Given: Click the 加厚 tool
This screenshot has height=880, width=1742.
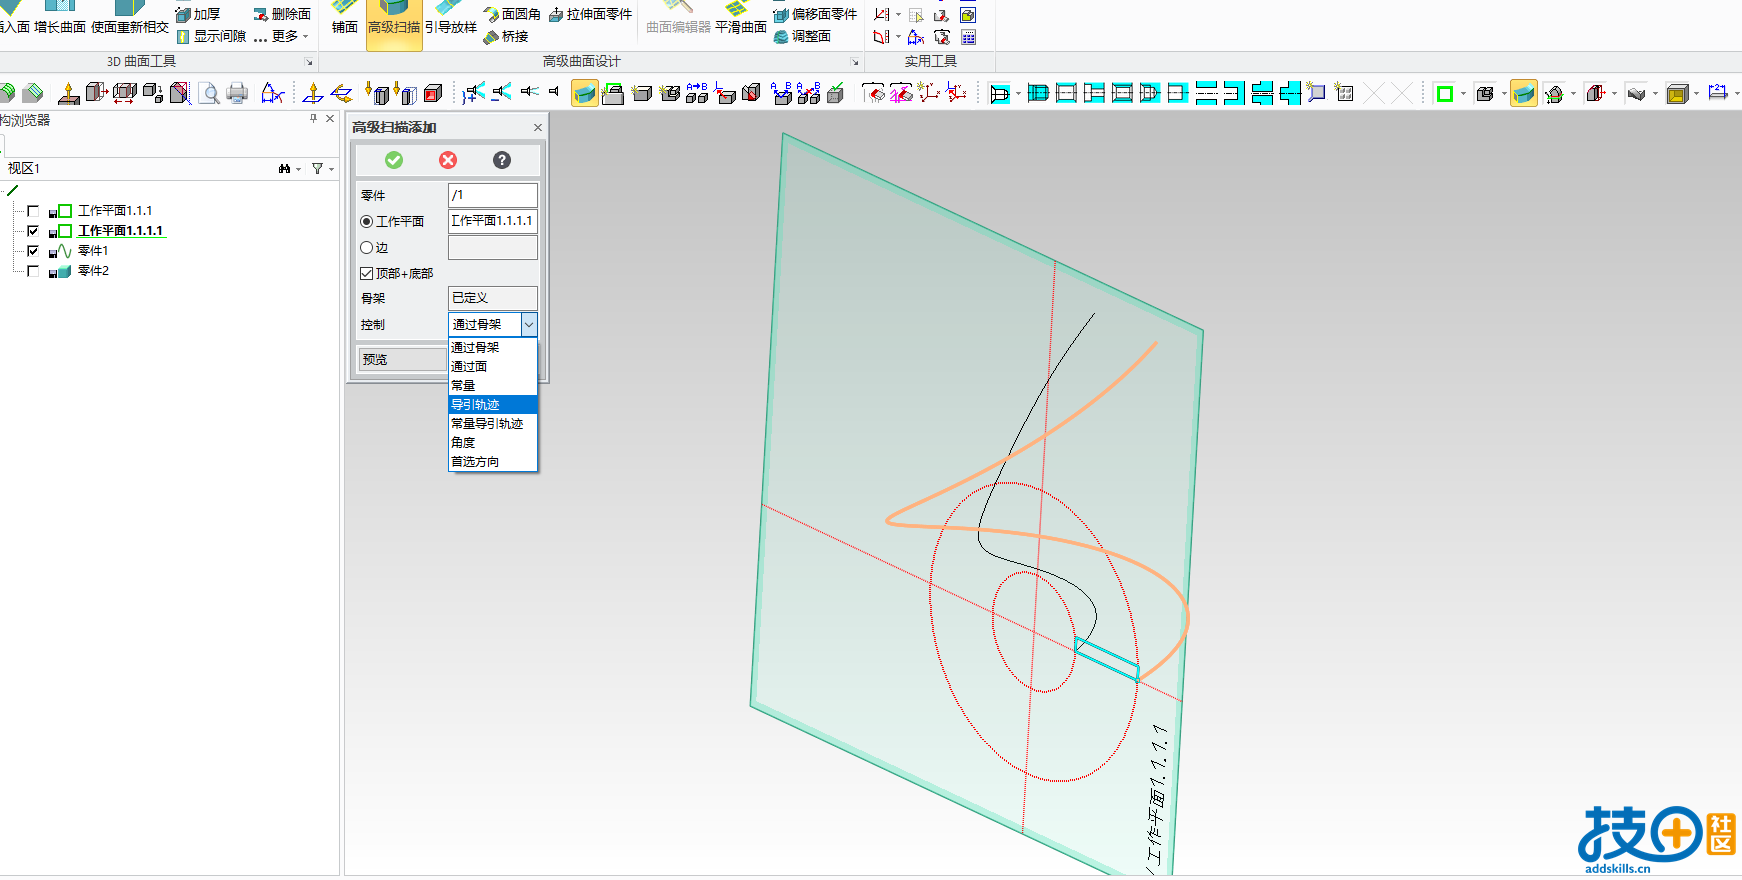Looking at the screenshot, I should 198,14.
